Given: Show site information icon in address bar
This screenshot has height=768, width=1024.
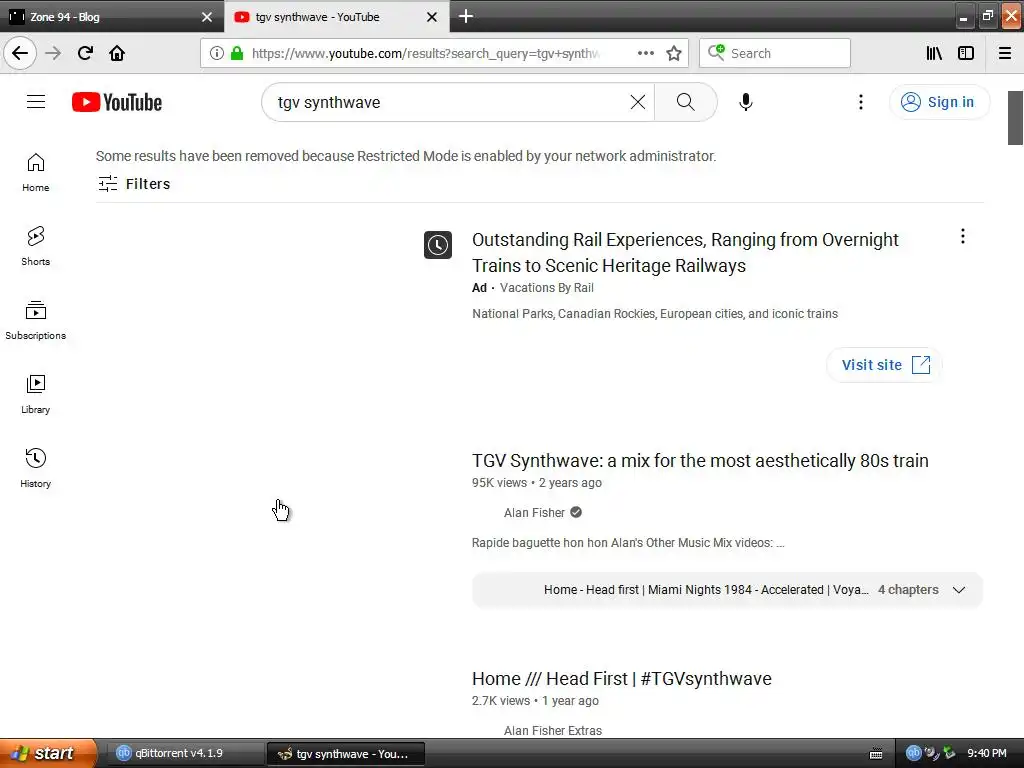Looking at the screenshot, I should 217,53.
